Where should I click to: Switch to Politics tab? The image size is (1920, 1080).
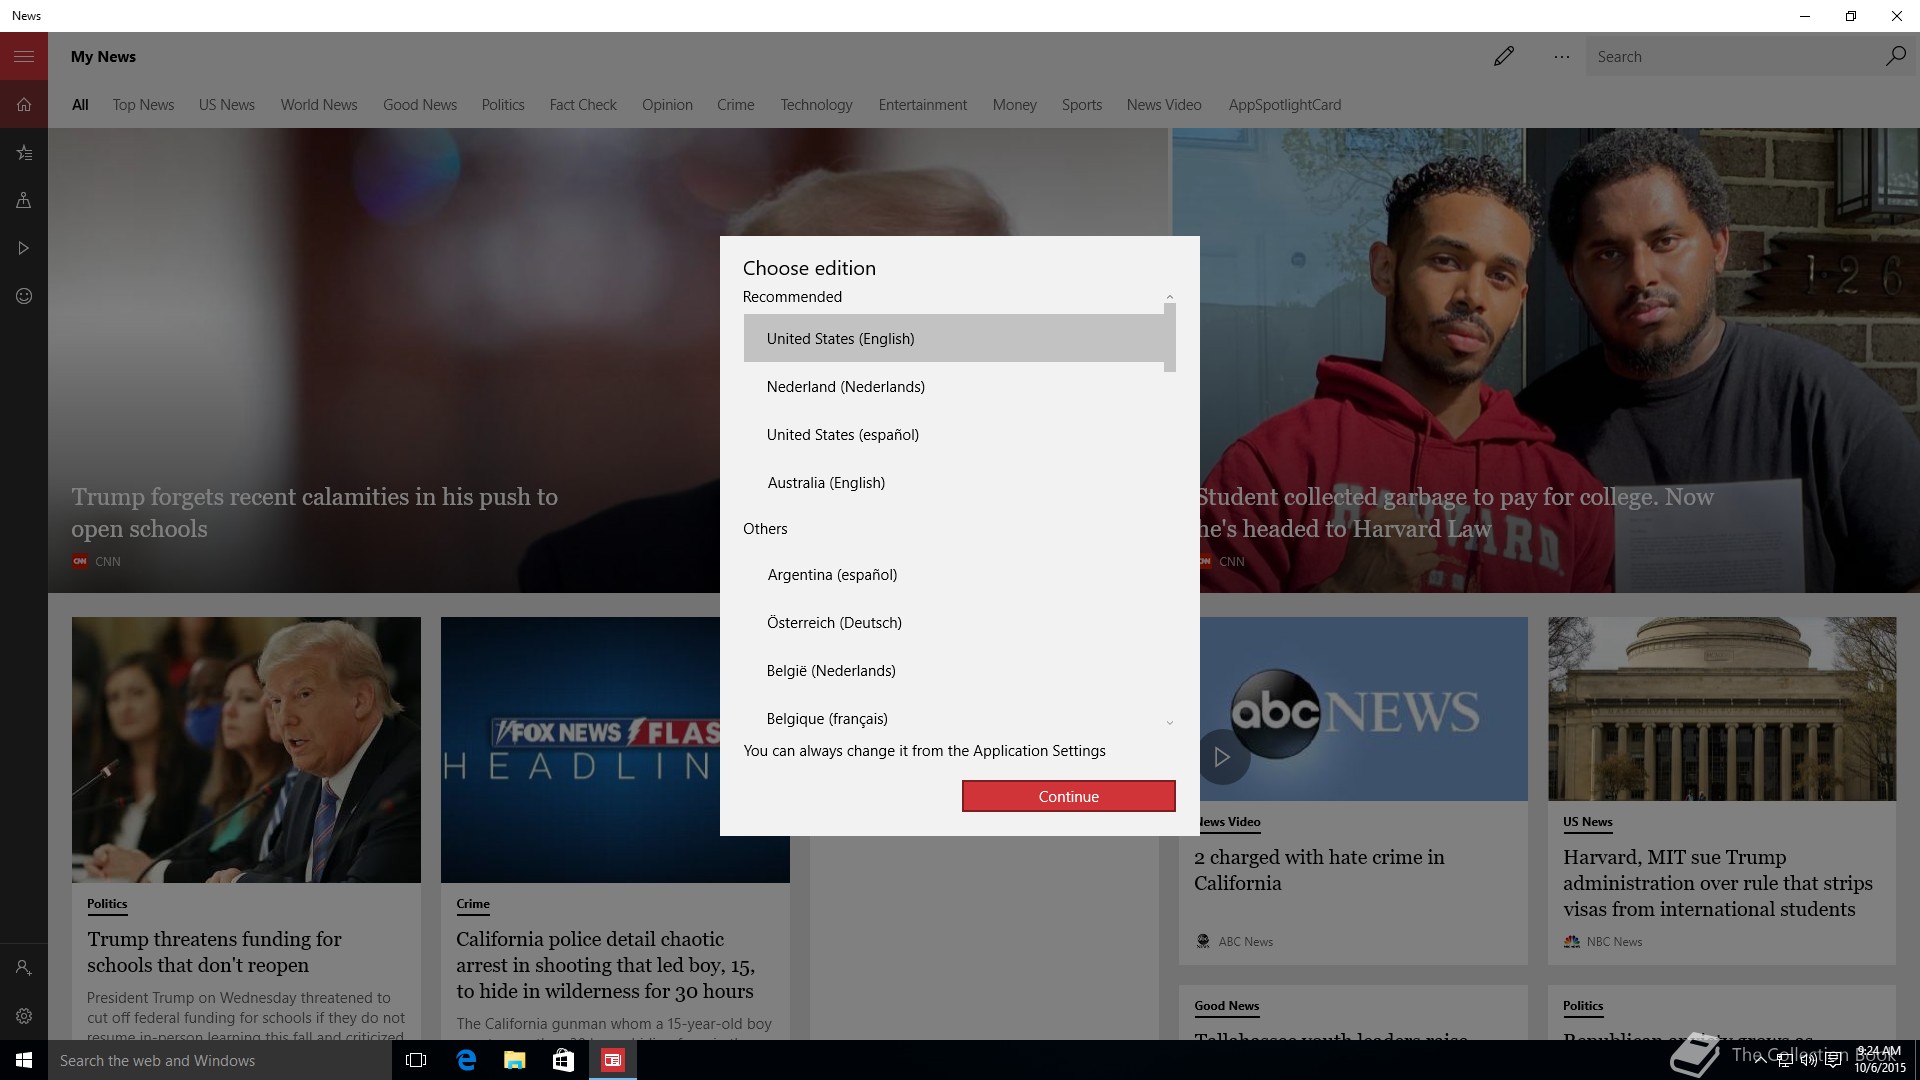503,105
